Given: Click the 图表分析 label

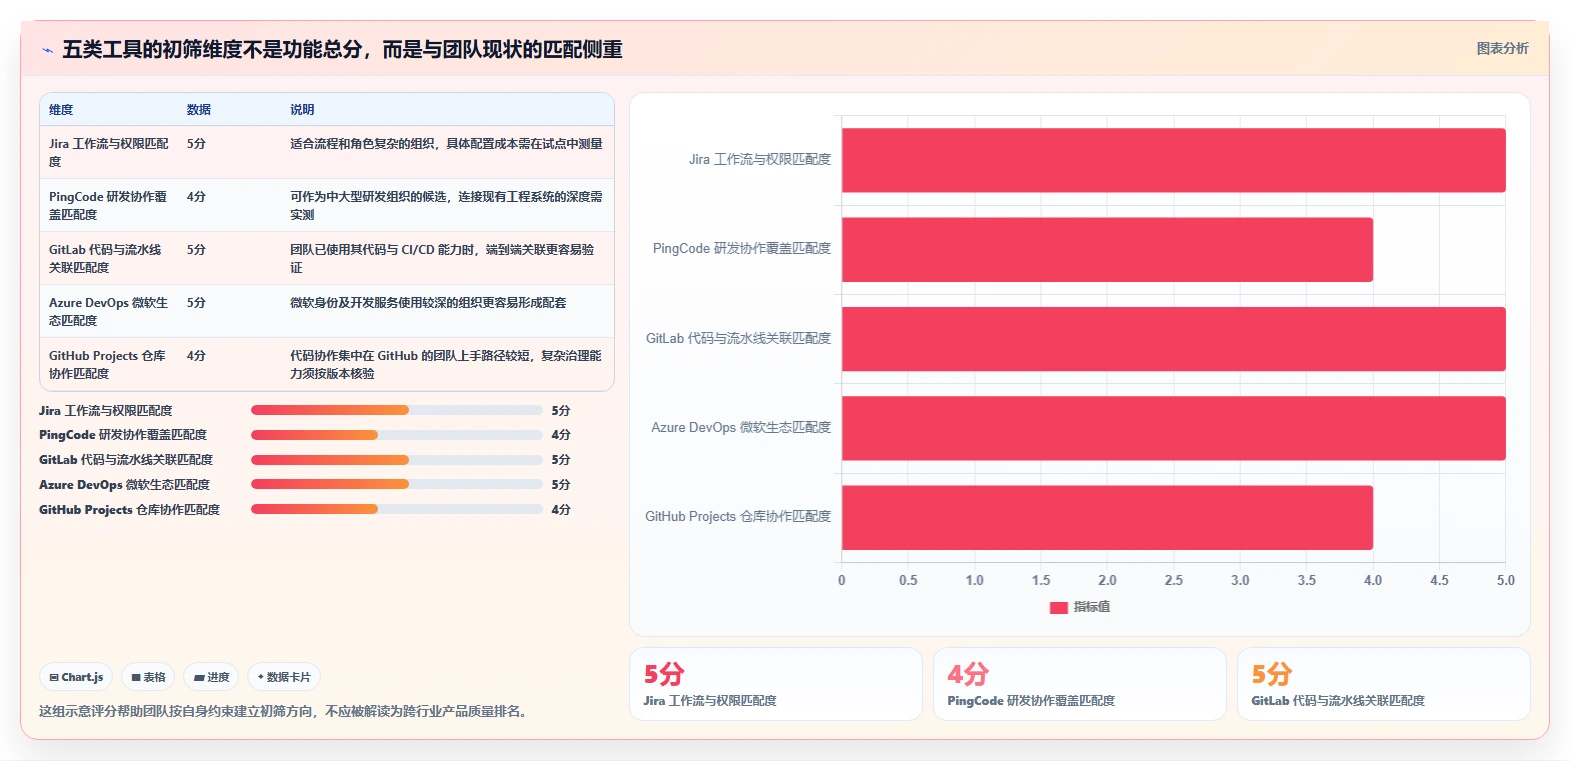Looking at the screenshot, I should coord(1502,48).
